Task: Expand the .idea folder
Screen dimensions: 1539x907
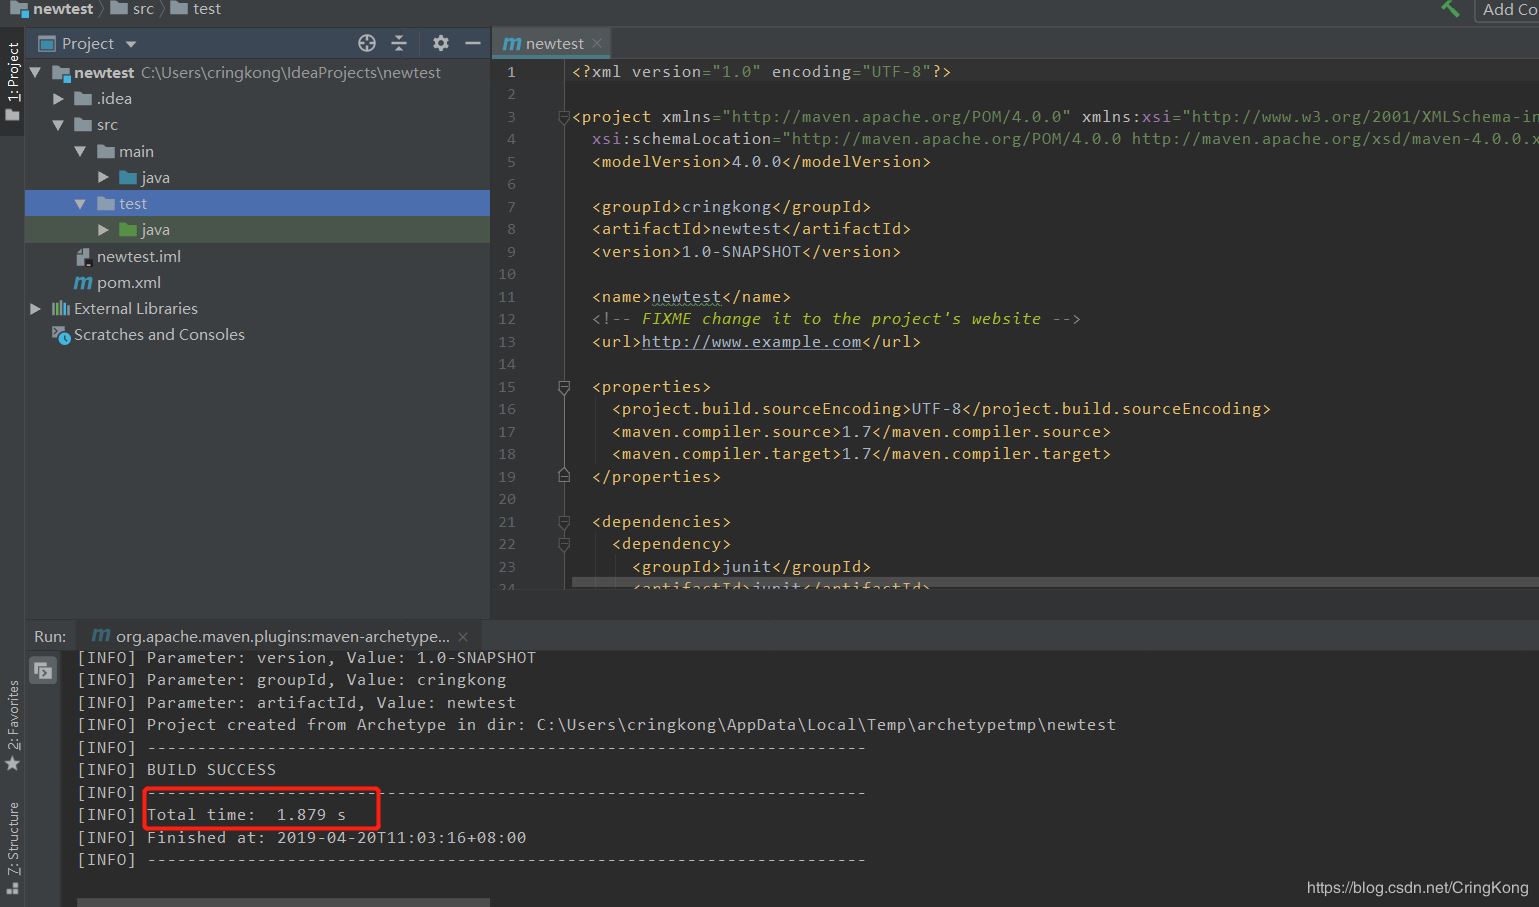Action: [58, 99]
